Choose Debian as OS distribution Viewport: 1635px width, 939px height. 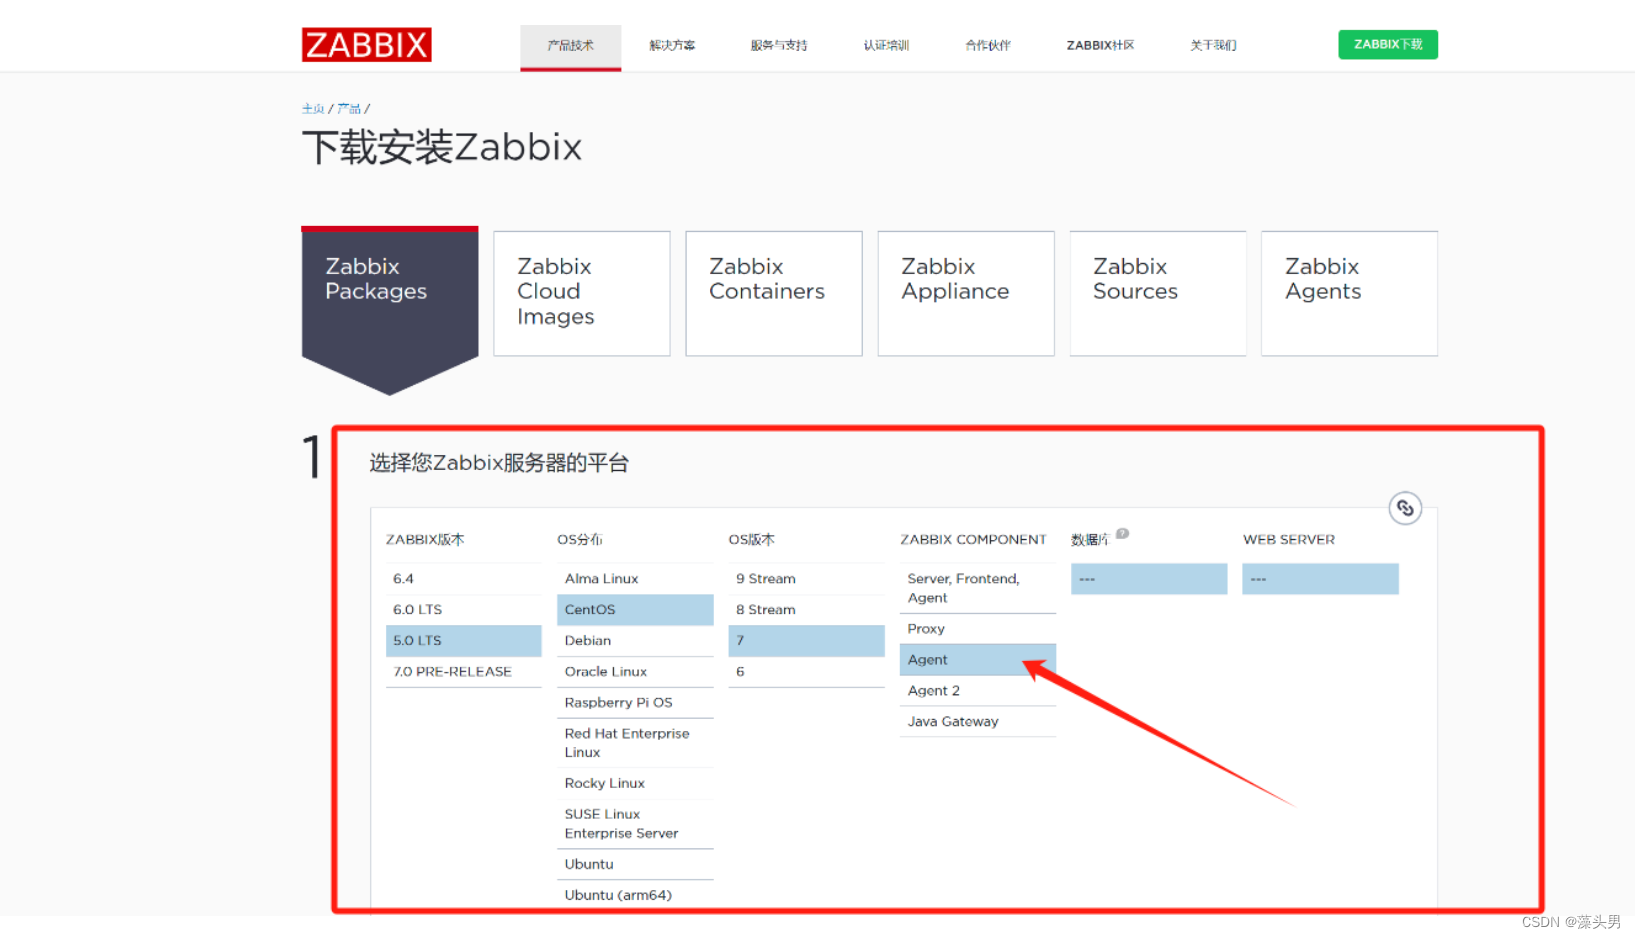635,641
